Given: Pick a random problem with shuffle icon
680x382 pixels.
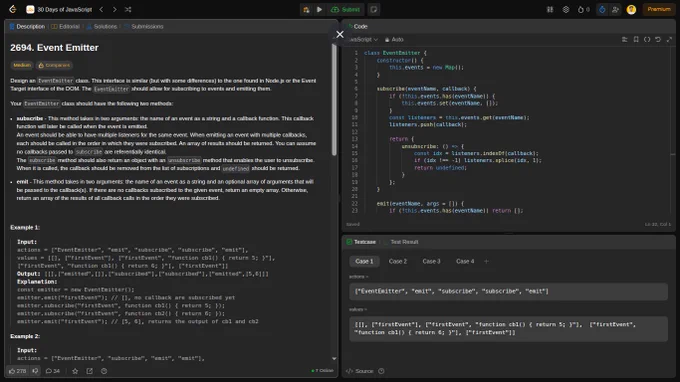Looking at the screenshot, I should (128, 9).
